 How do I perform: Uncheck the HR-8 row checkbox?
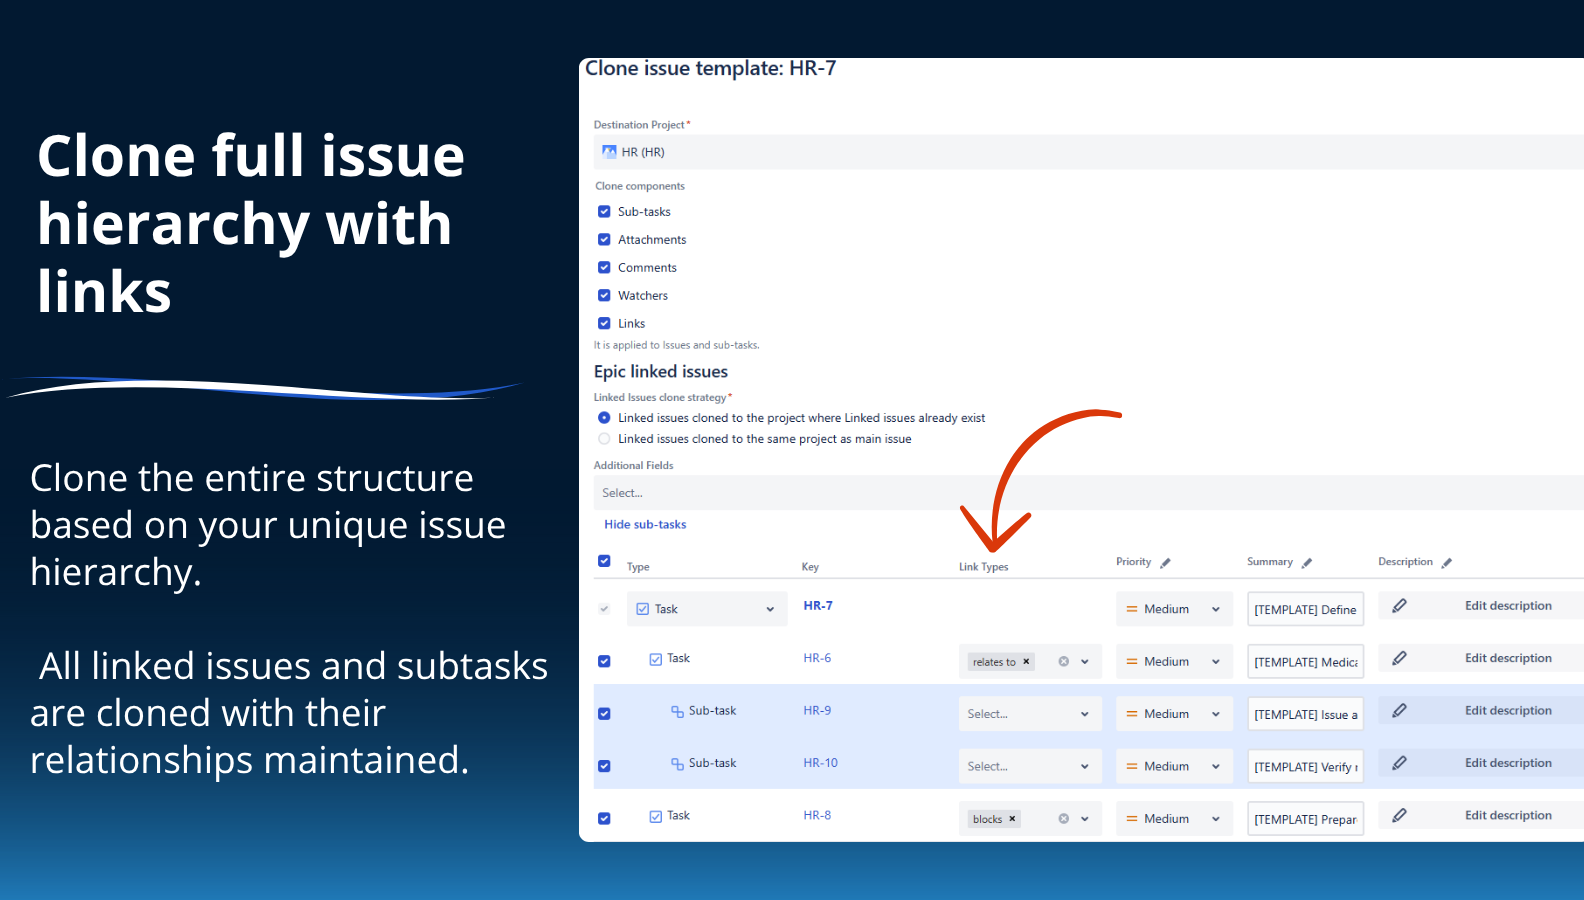point(604,818)
